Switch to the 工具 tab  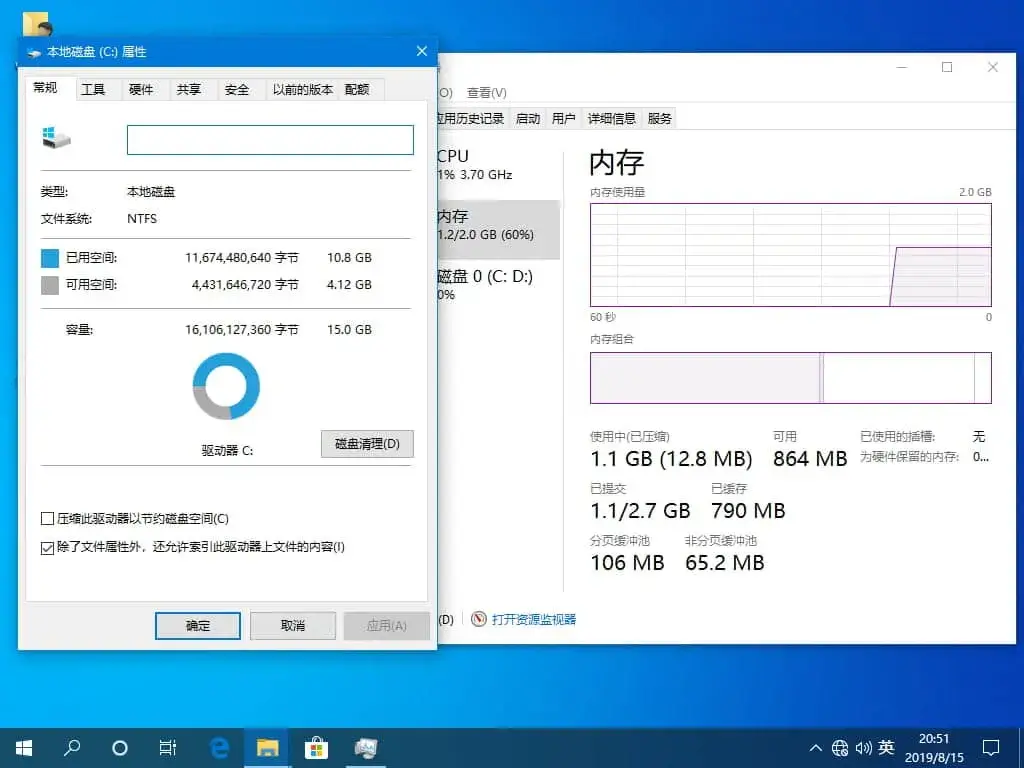pos(93,89)
